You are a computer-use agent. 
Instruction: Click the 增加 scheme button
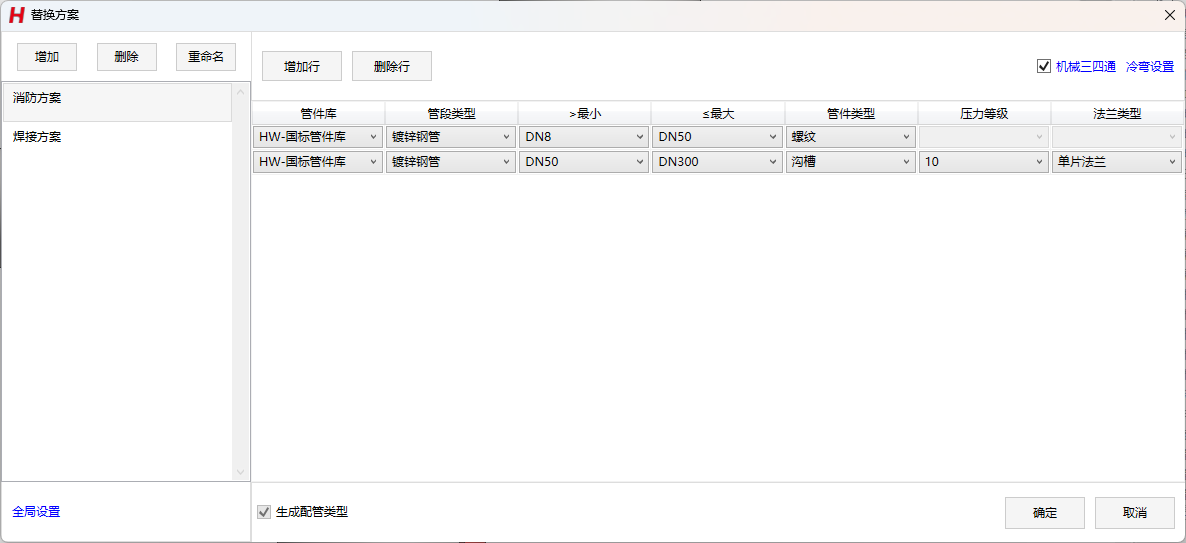[x=47, y=57]
